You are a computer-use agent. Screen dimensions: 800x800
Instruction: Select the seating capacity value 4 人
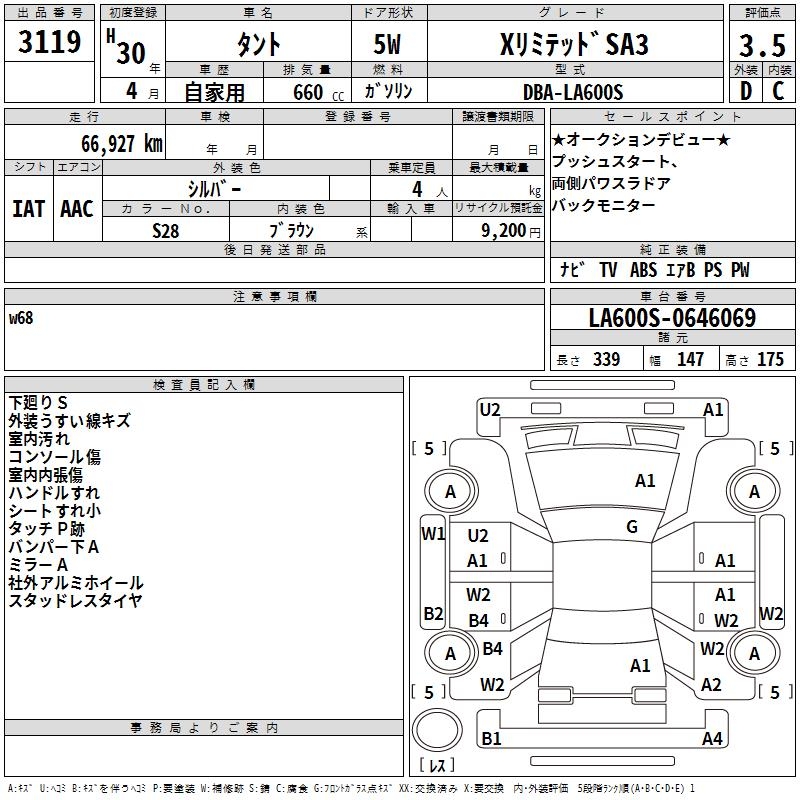(x=429, y=189)
